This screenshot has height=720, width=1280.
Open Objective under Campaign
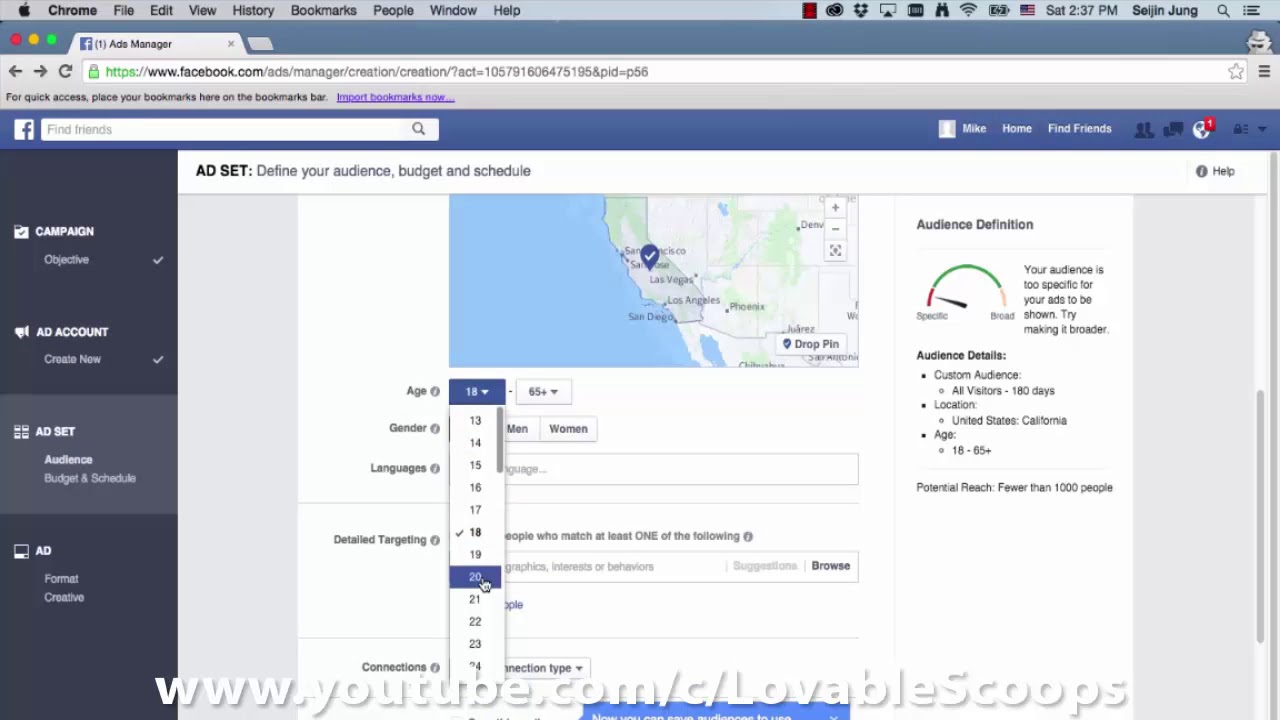click(x=66, y=260)
